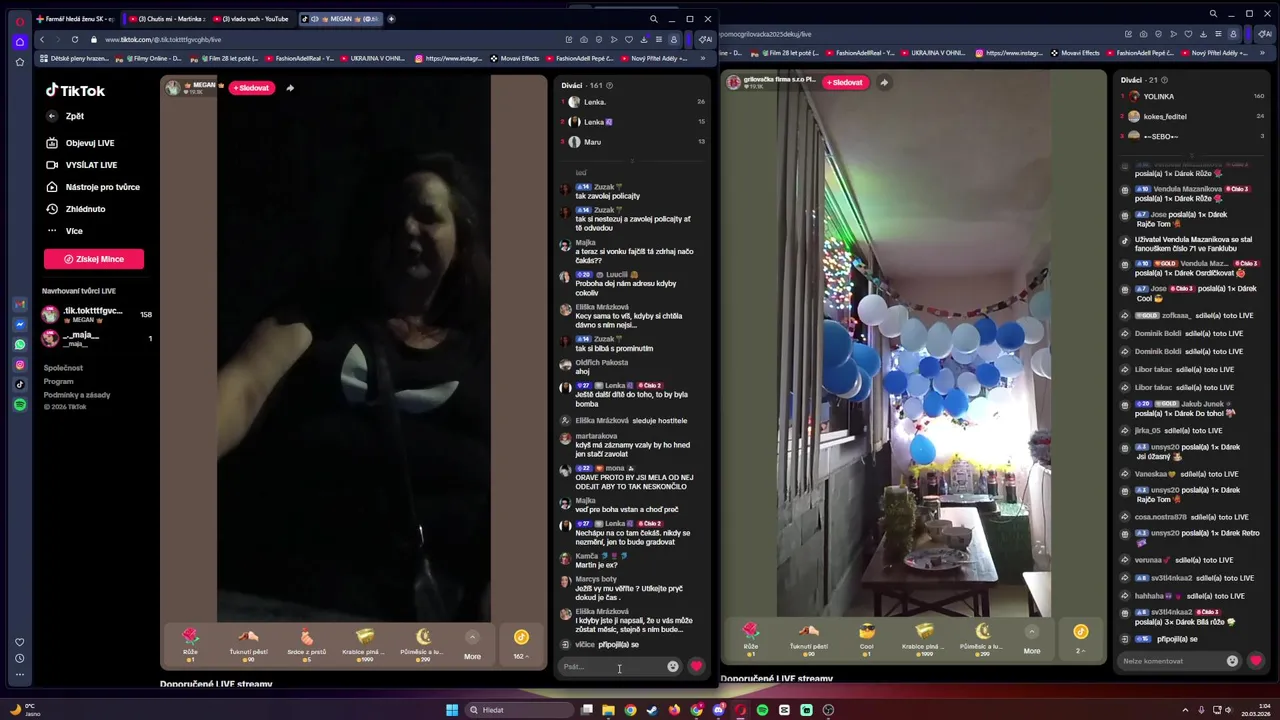Open Instagram in Opera sidebar
Screen dimensions: 1280x720
point(20,365)
